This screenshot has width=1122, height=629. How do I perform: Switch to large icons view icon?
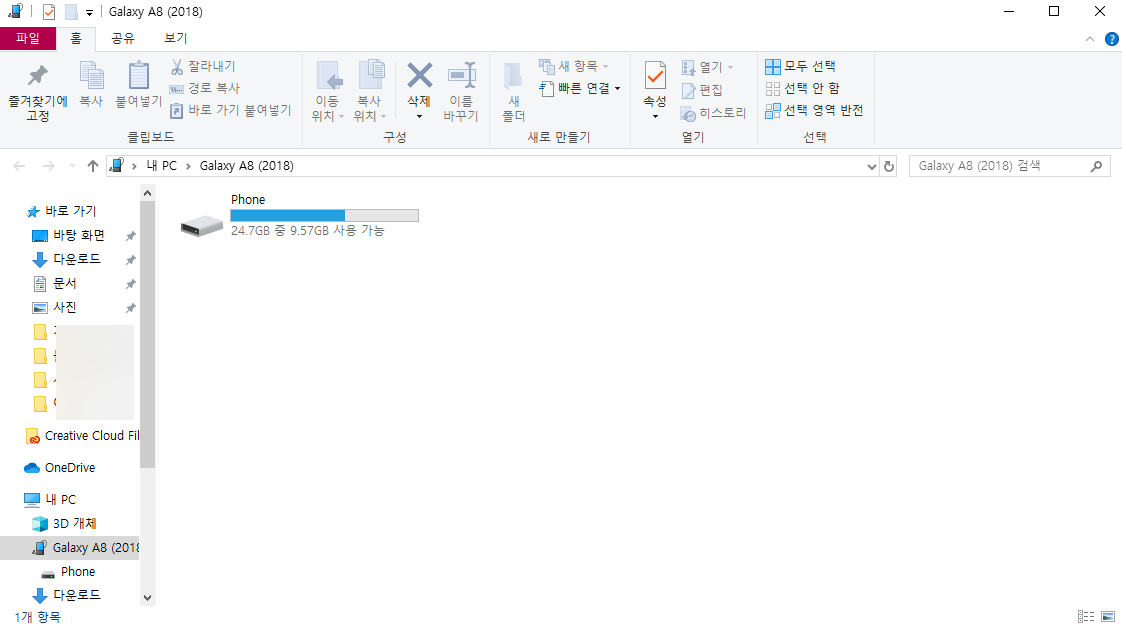[x=1108, y=617]
